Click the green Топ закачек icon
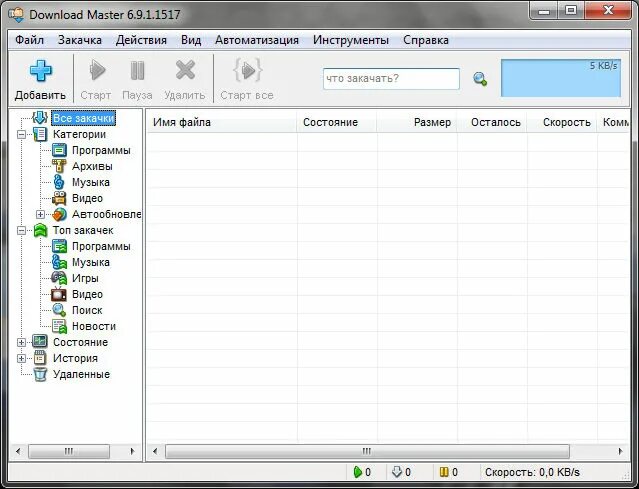The image size is (639, 489). [40, 230]
